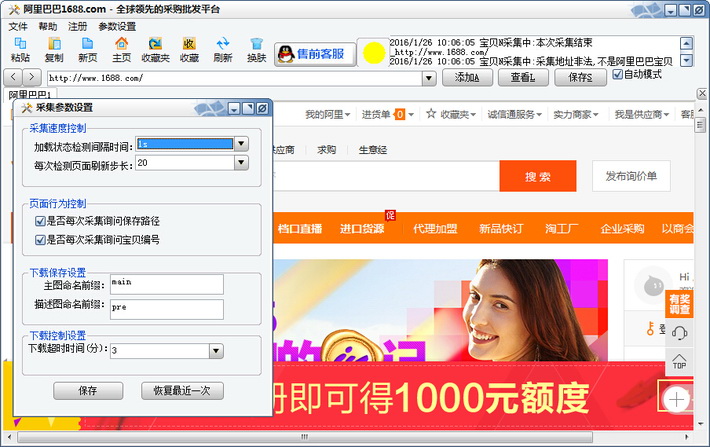Click the 添加A button
Viewport: 710px width, 447px height.
[467, 77]
